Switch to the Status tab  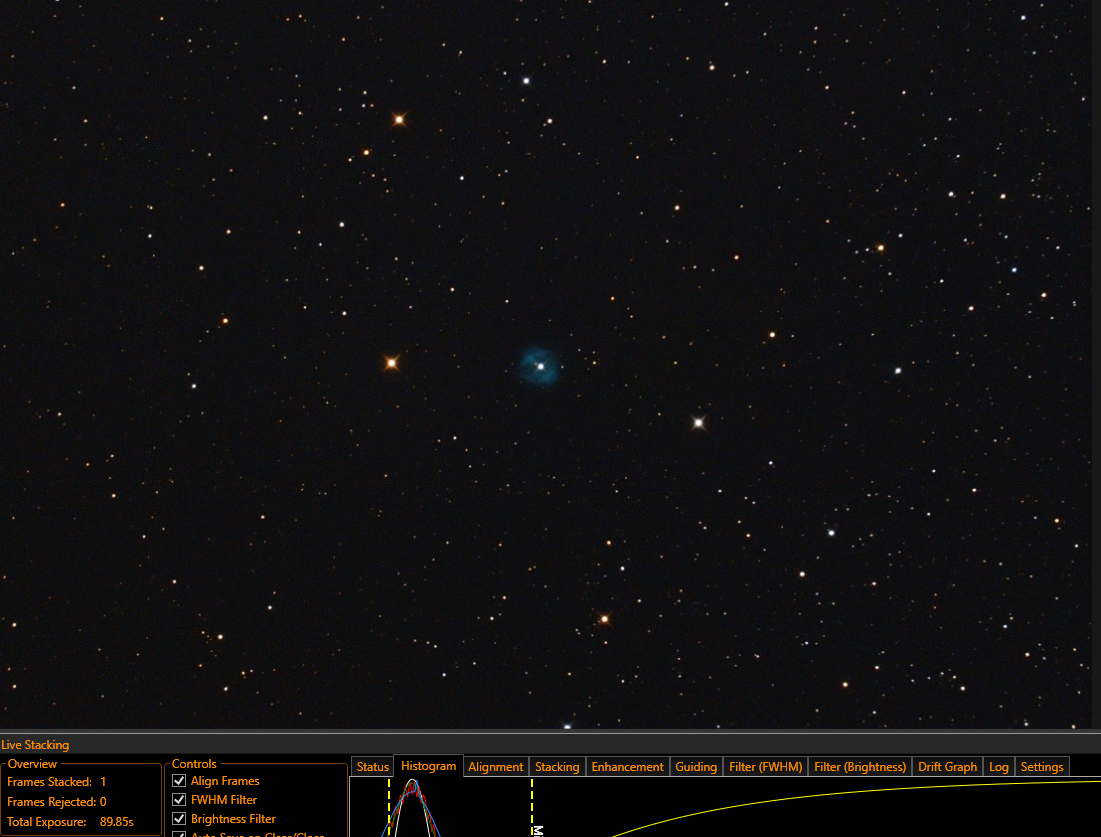[372, 767]
